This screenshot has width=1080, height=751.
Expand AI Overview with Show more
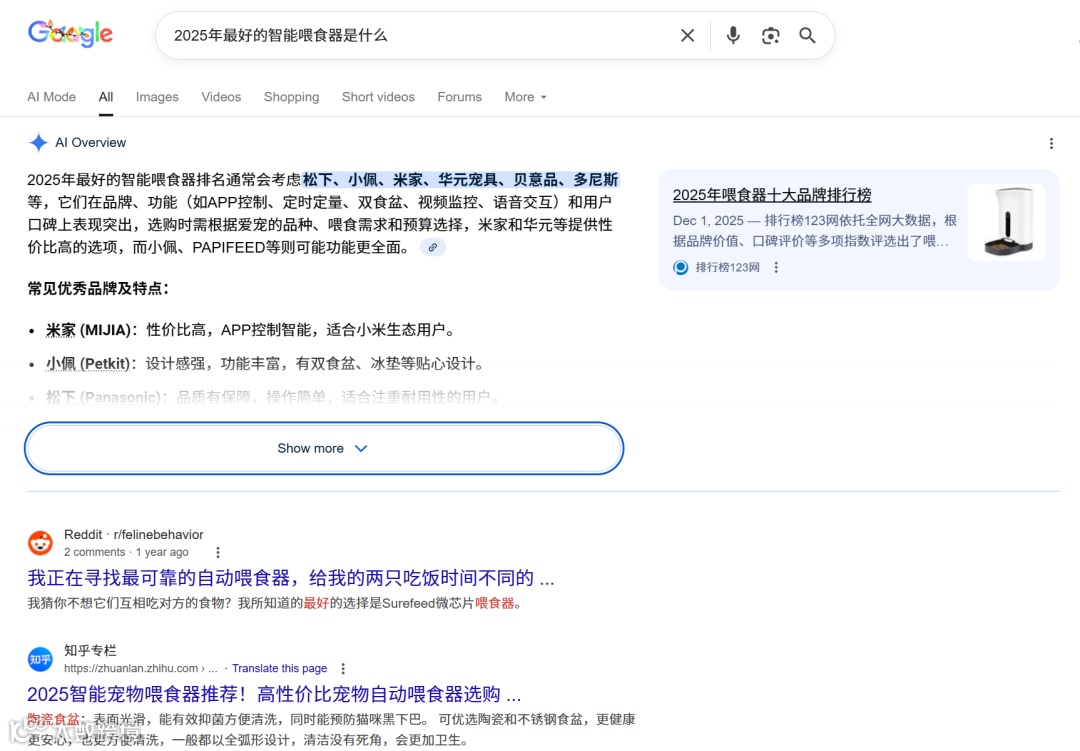[324, 449]
